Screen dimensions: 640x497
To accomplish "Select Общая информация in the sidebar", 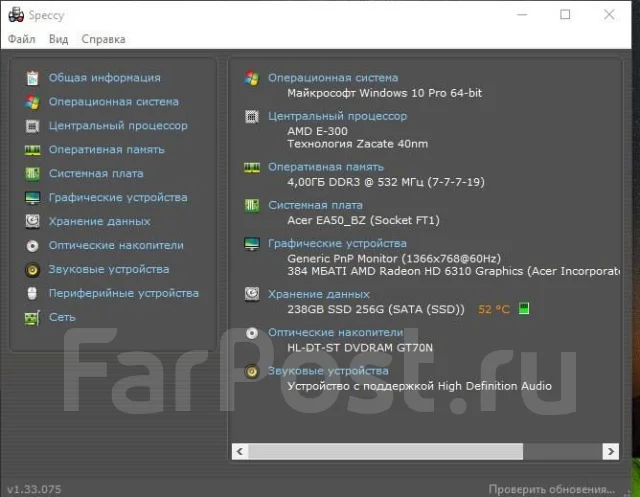I will (104, 78).
